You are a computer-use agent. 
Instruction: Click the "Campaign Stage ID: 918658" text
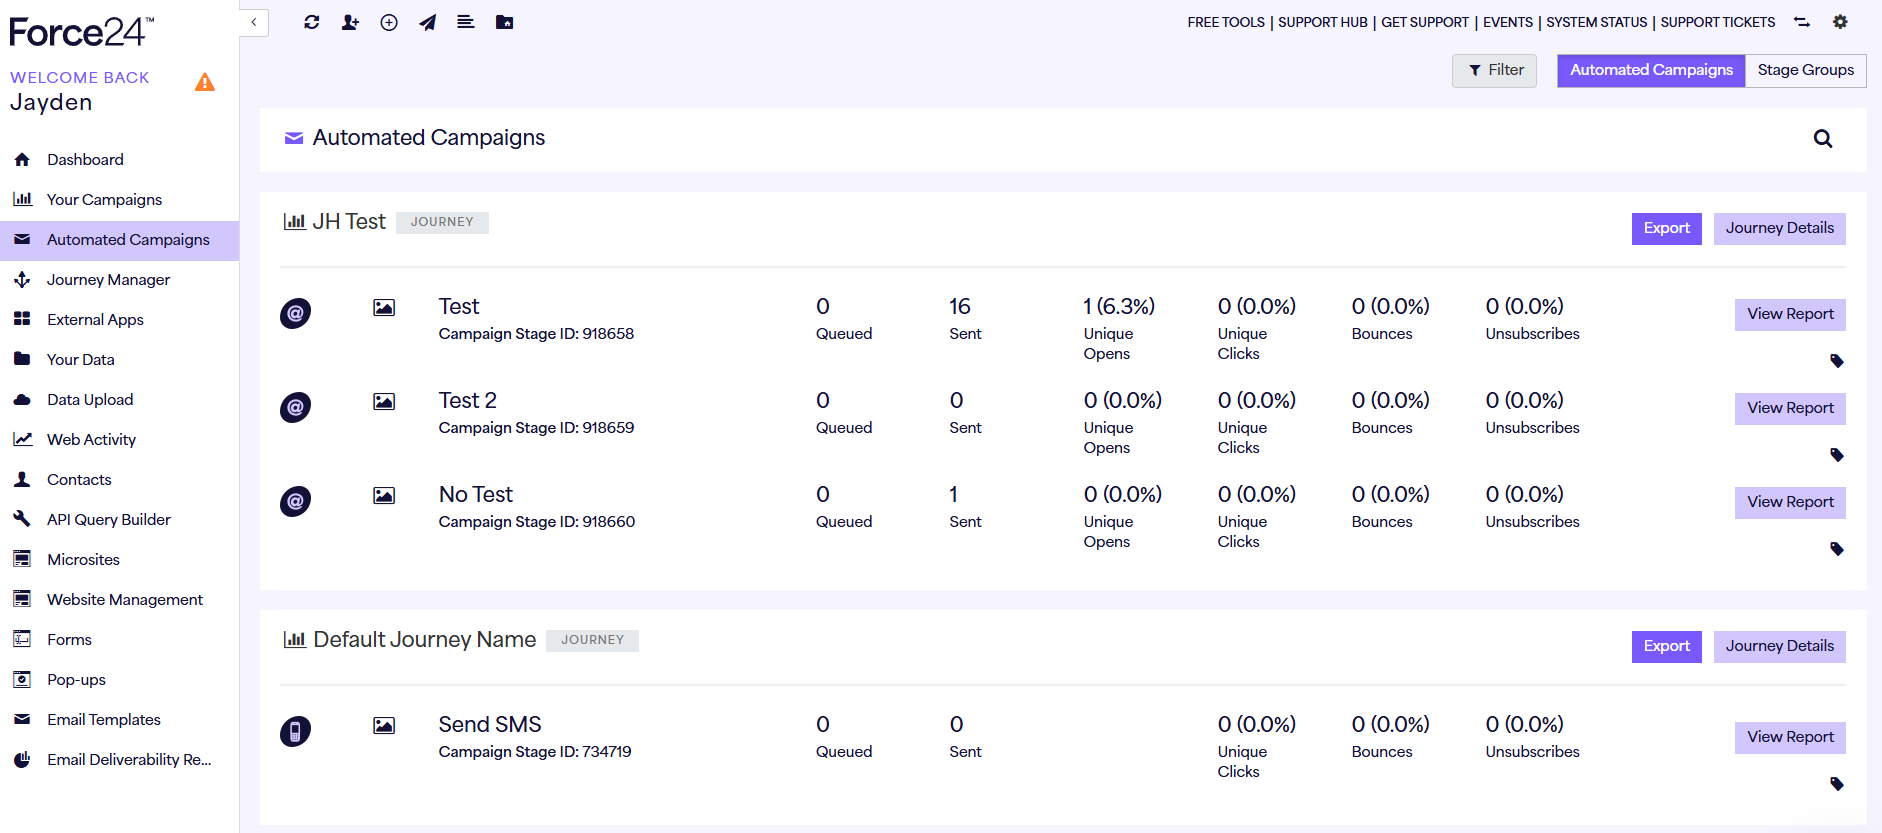pos(536,334)
